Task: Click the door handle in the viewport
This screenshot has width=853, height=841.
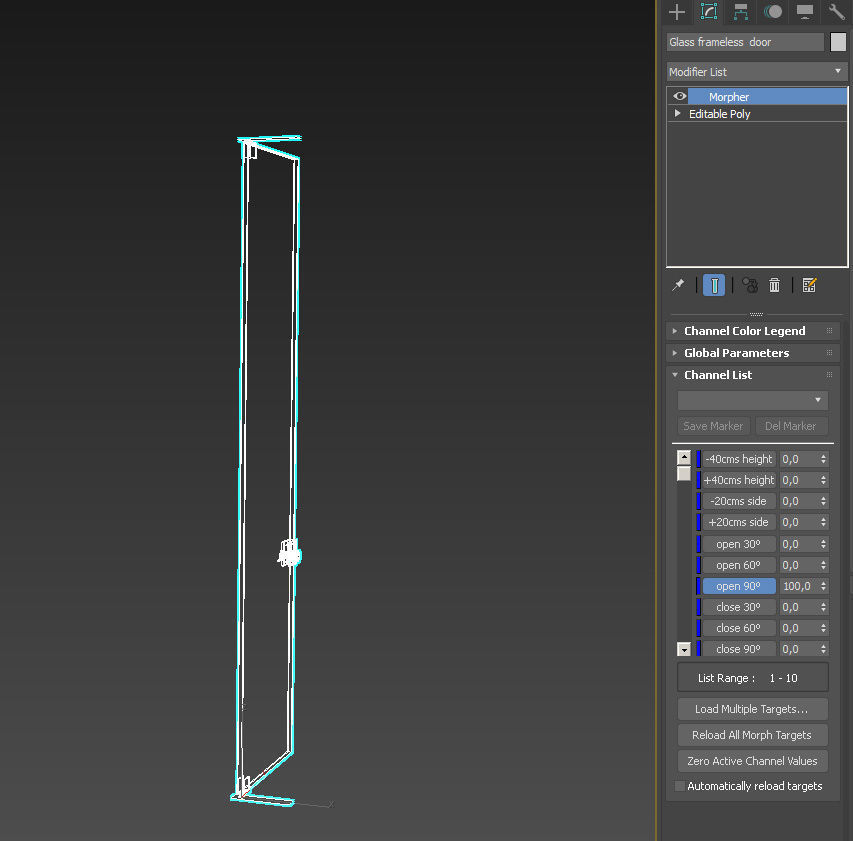Action: [x=288, y=554]
